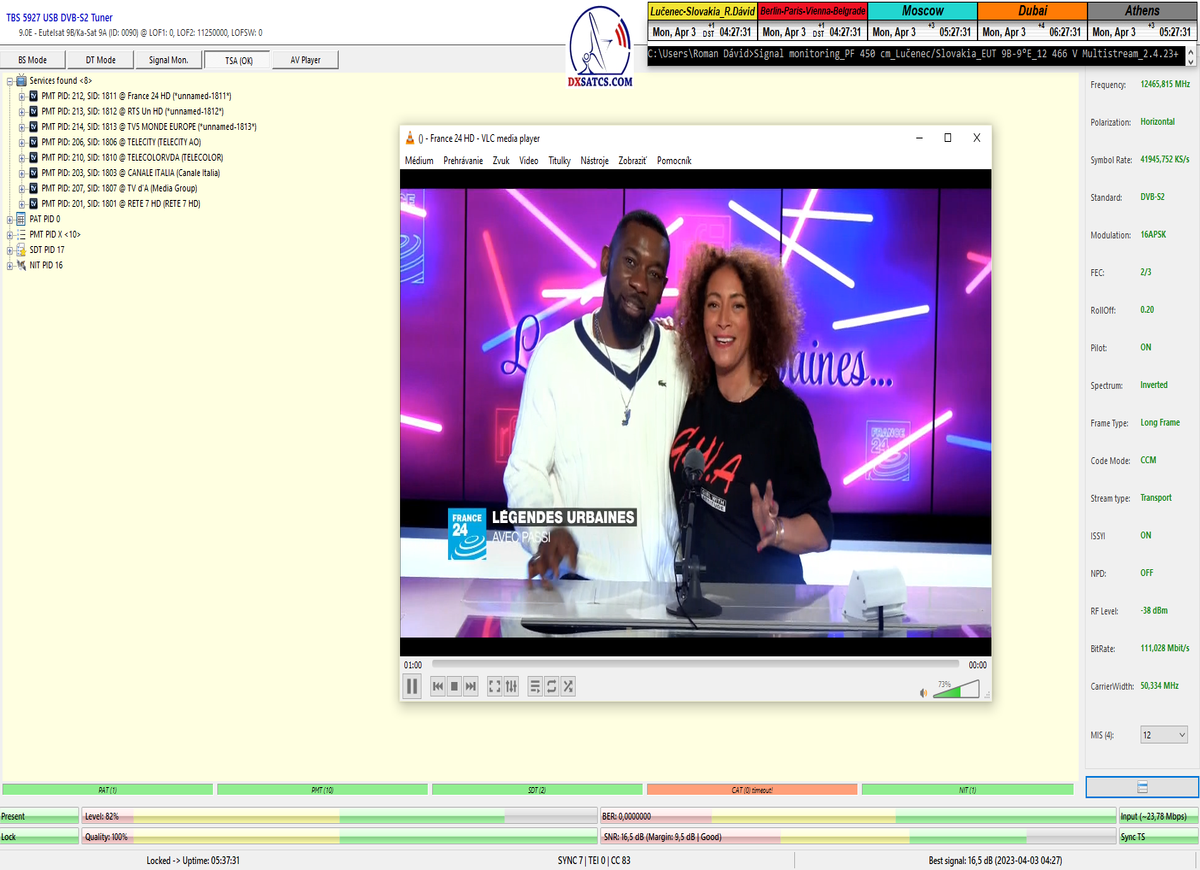Expand the France 24 HD service
The width and height of the screenshot is (1200, 870).
click(x=22, y=96)
